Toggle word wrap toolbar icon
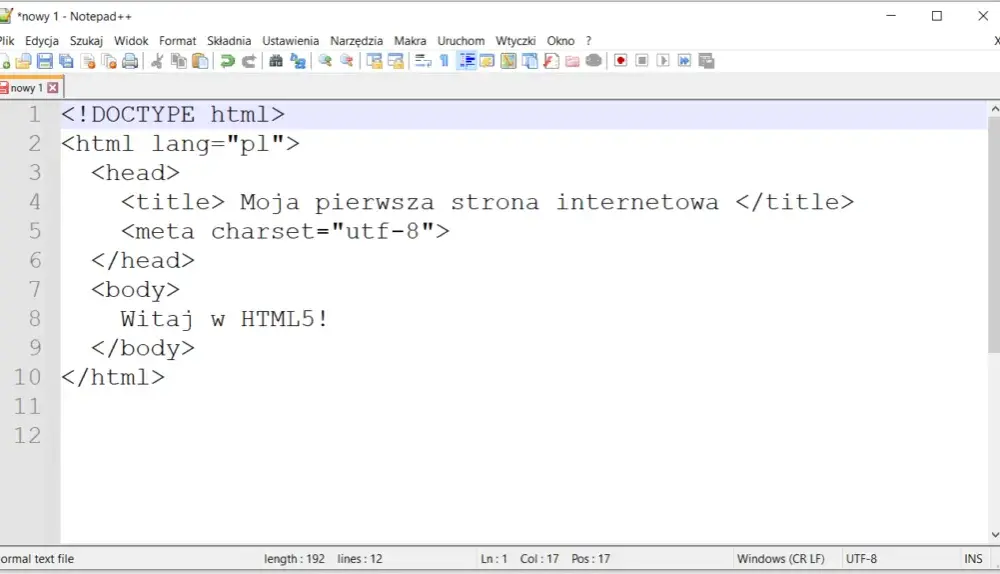 [423, 61]
